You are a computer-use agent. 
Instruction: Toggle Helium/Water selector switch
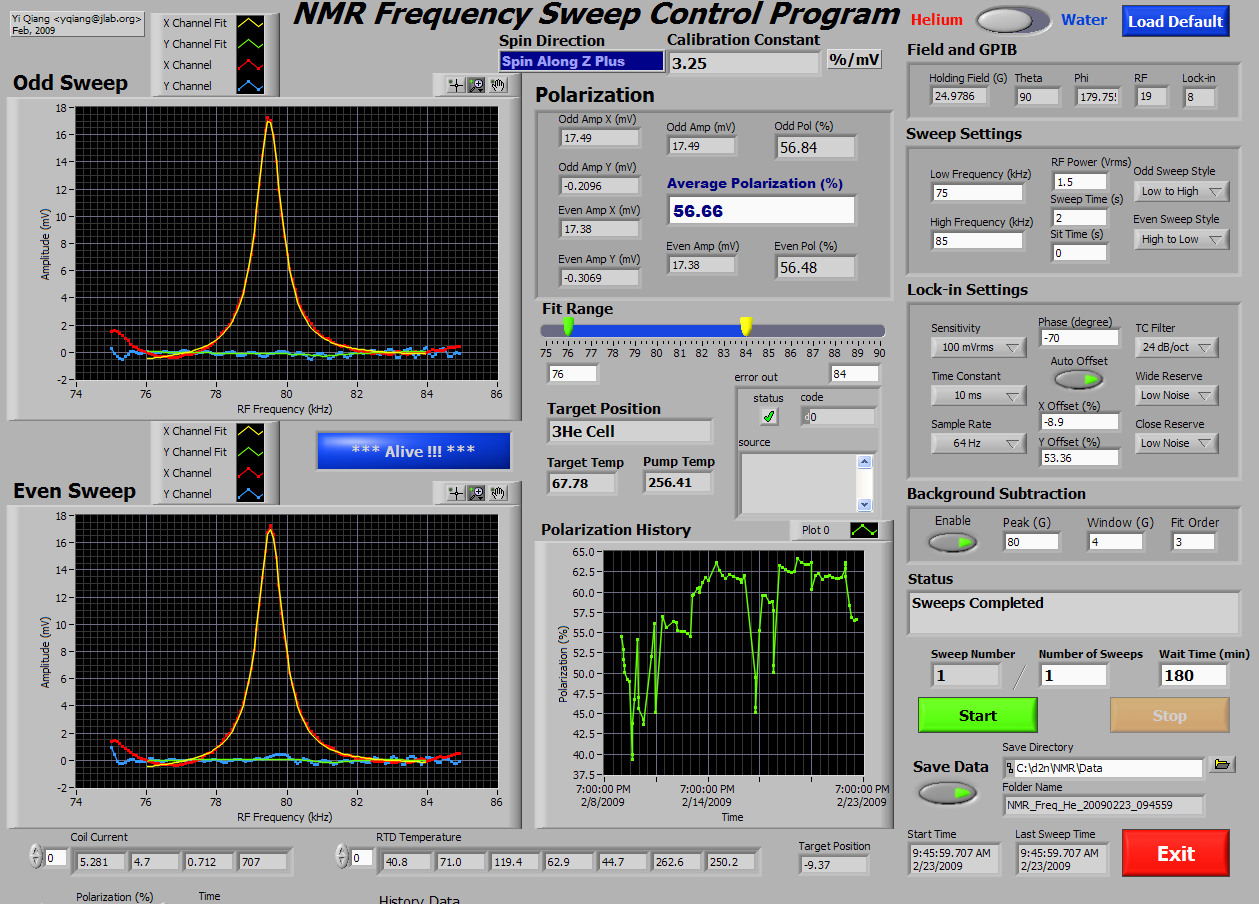[x=1012, y=20]
